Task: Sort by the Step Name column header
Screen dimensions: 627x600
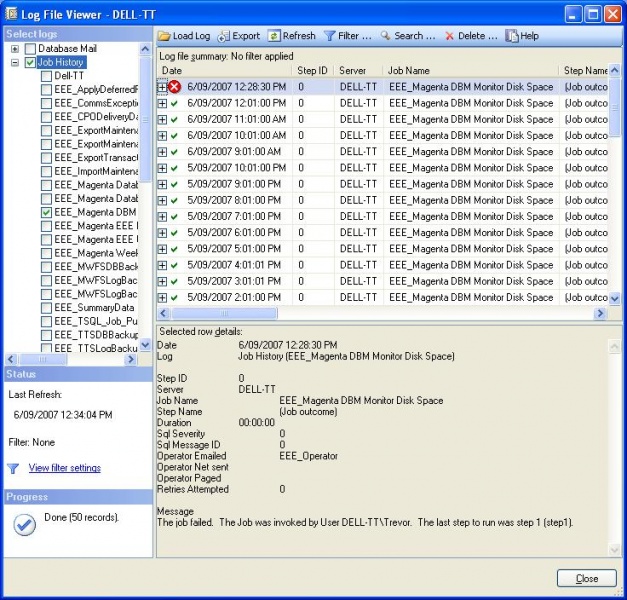Action: point(584,71)
